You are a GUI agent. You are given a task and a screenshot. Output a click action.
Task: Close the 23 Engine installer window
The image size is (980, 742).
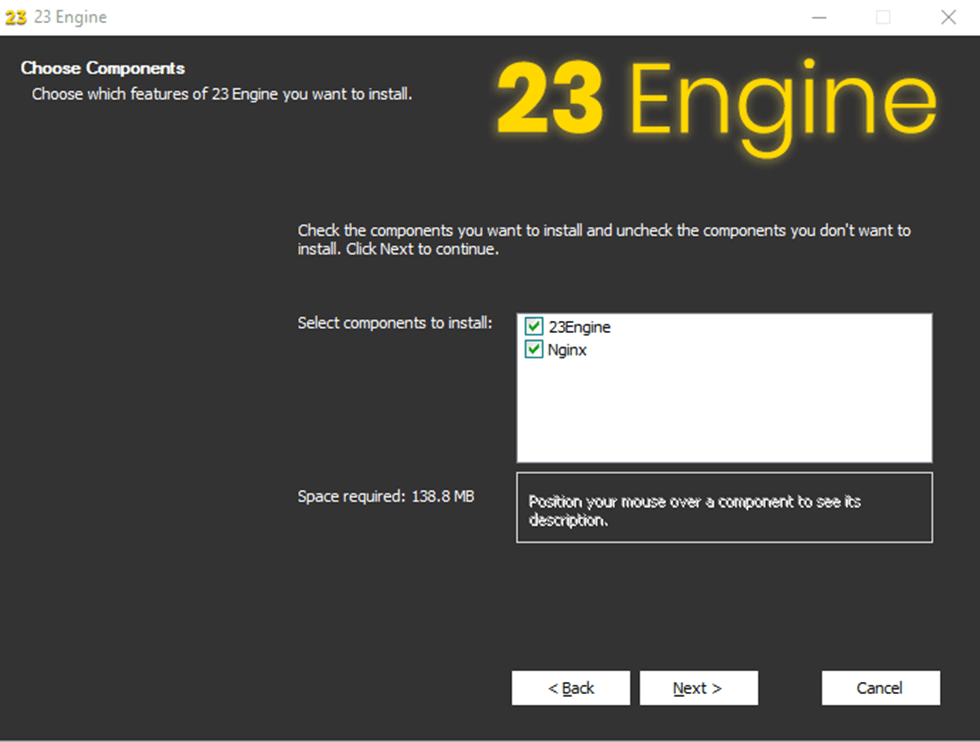coord(948,17)
